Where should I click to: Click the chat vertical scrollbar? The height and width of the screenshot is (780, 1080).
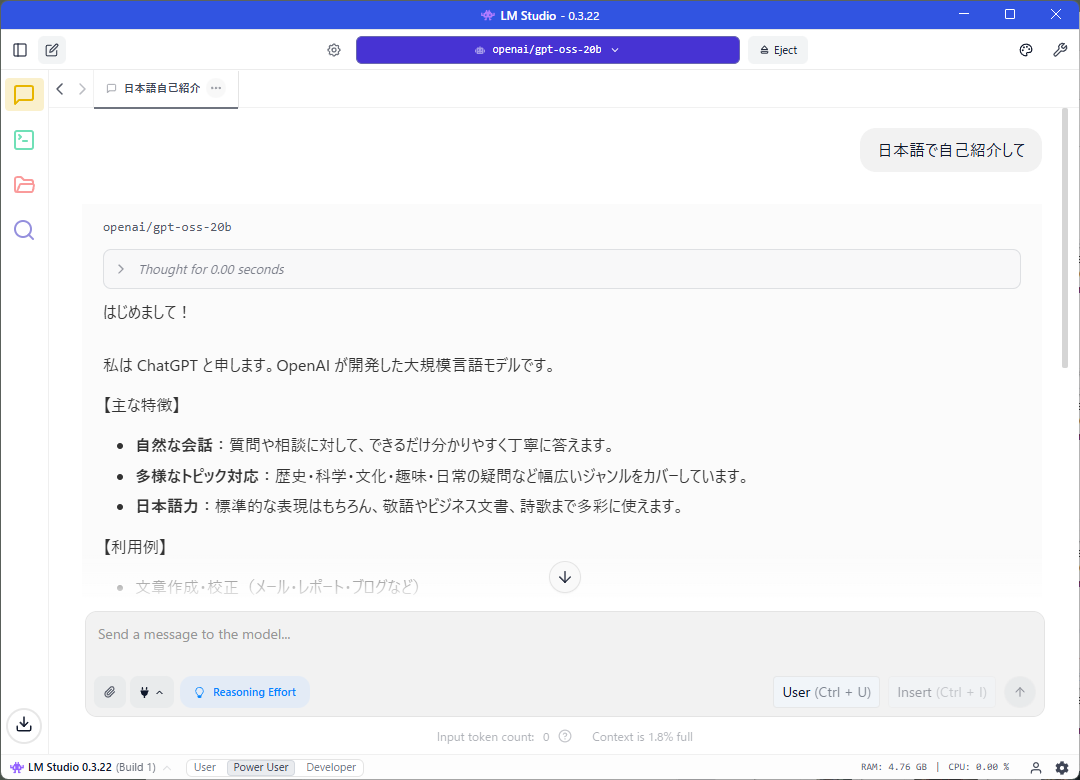point(1065,238)
